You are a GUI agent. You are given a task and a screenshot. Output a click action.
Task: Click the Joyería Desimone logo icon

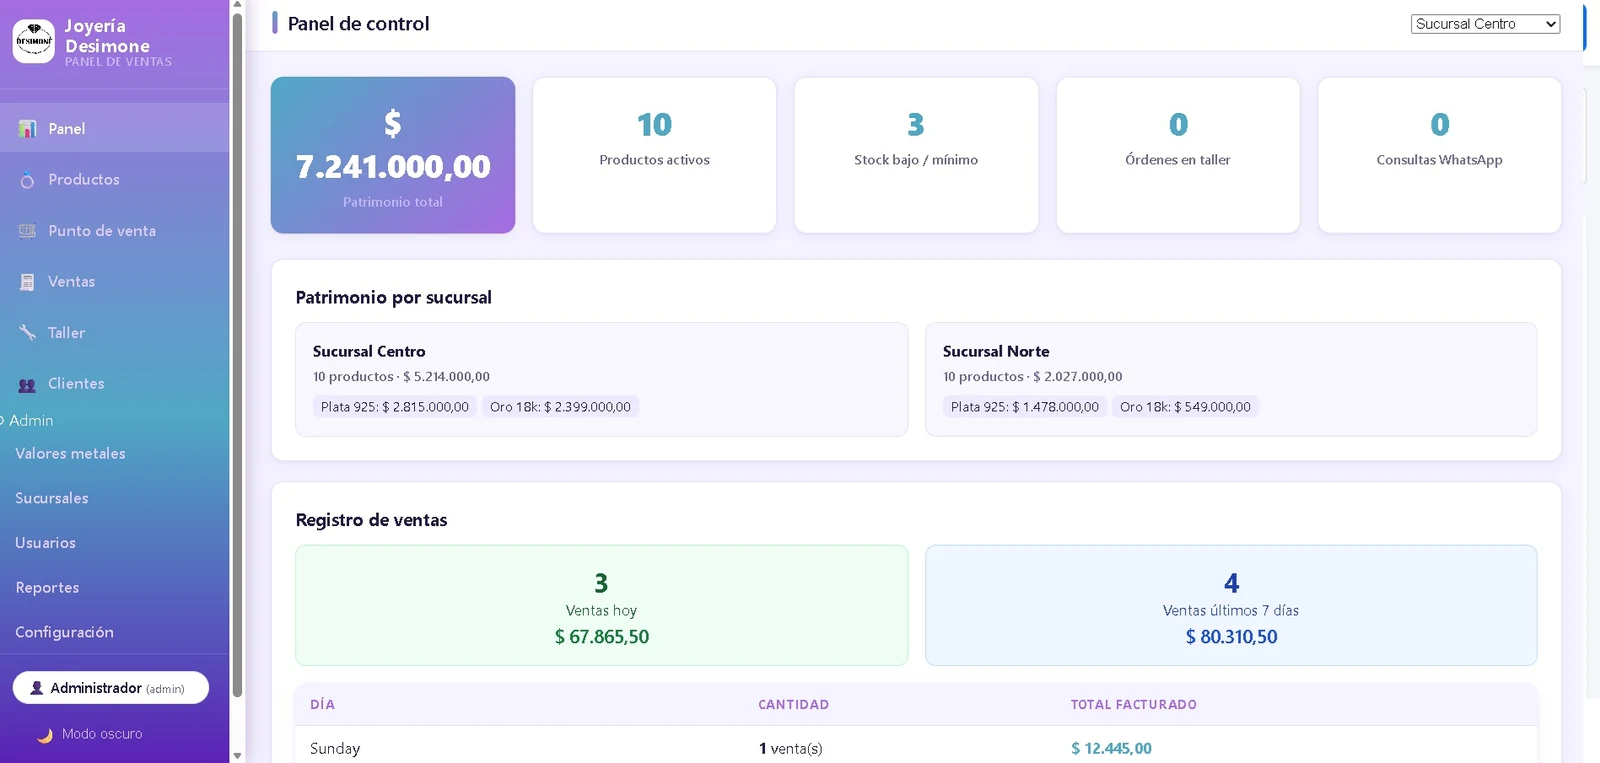click(34, 42)
